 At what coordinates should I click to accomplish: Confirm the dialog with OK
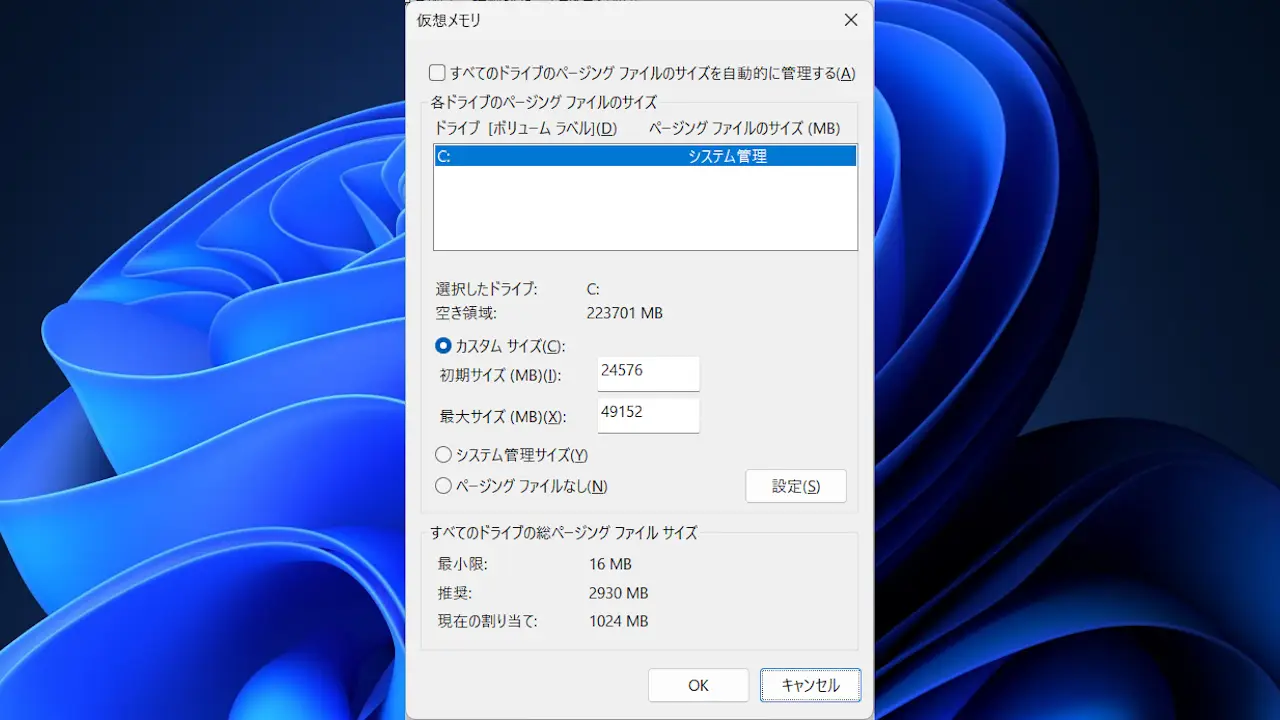pyautogui.click(x=698, y=685)
